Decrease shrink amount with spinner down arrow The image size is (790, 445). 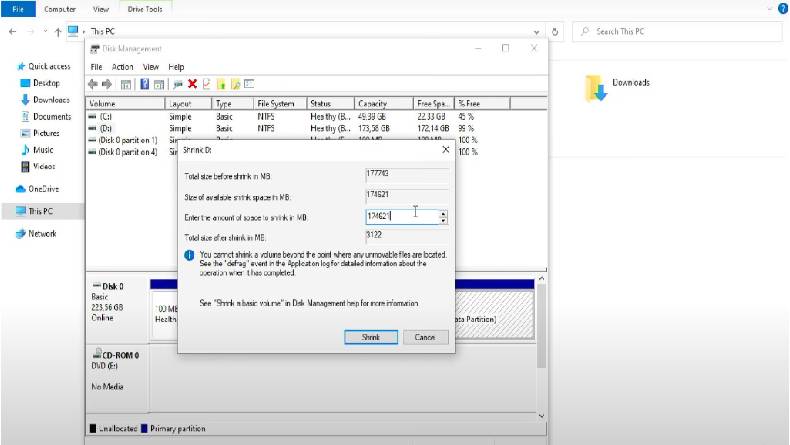pyautogui.click(x=443, y=220)
